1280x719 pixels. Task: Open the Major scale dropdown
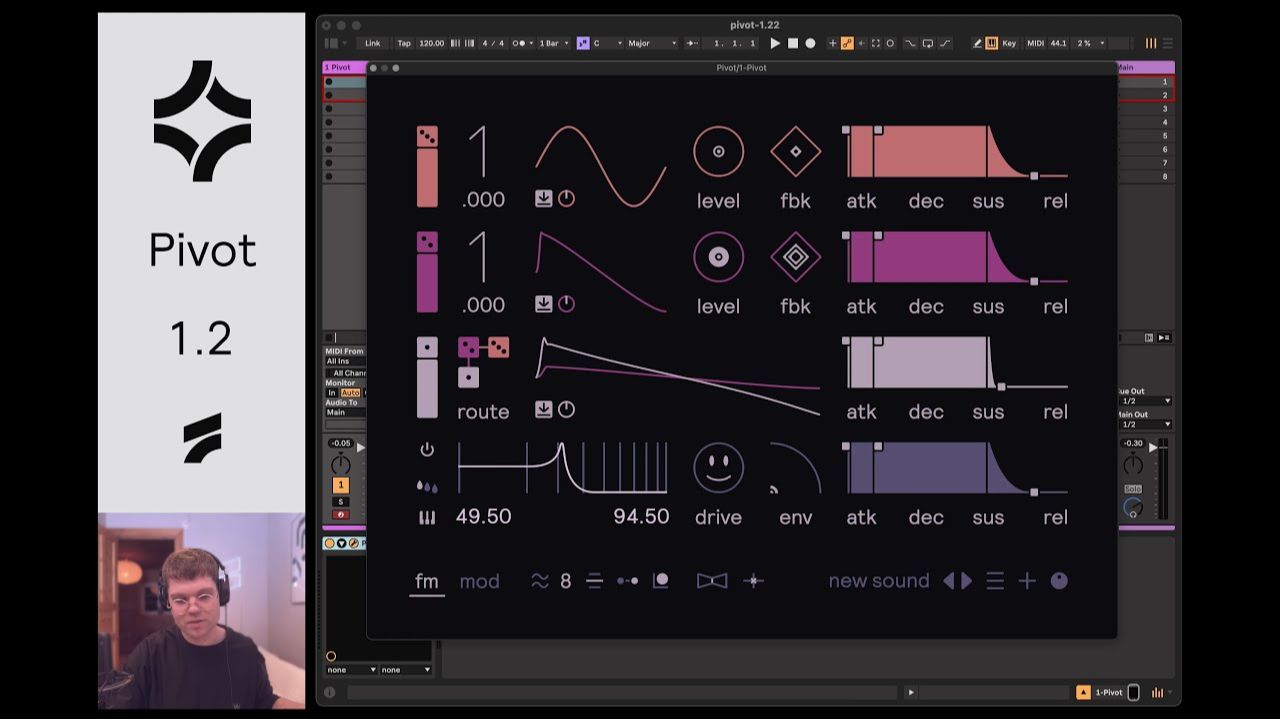tap(652, 43)
